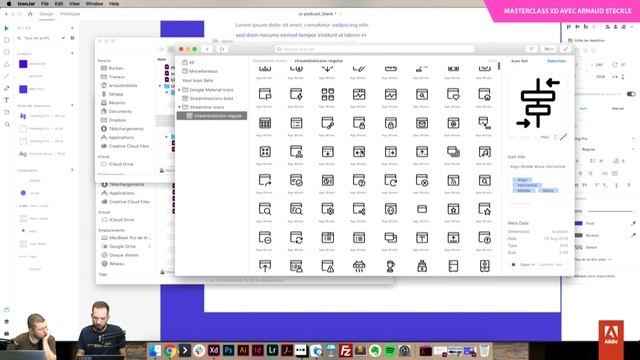This screenshot has width=640, height=360.
Task: Open the View menu
Action: tap(74, 4)
